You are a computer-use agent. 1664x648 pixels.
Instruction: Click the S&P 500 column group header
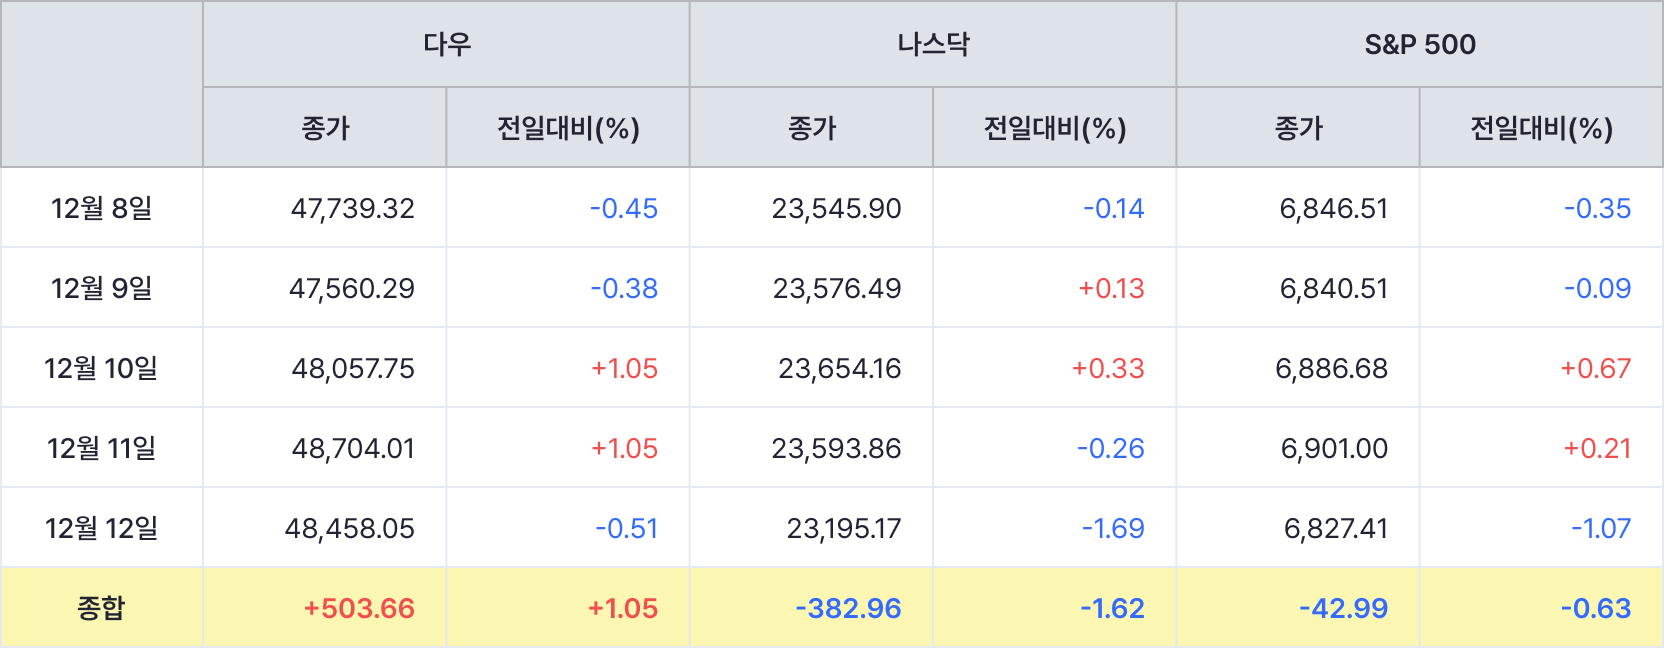(x=1419, y=44)
